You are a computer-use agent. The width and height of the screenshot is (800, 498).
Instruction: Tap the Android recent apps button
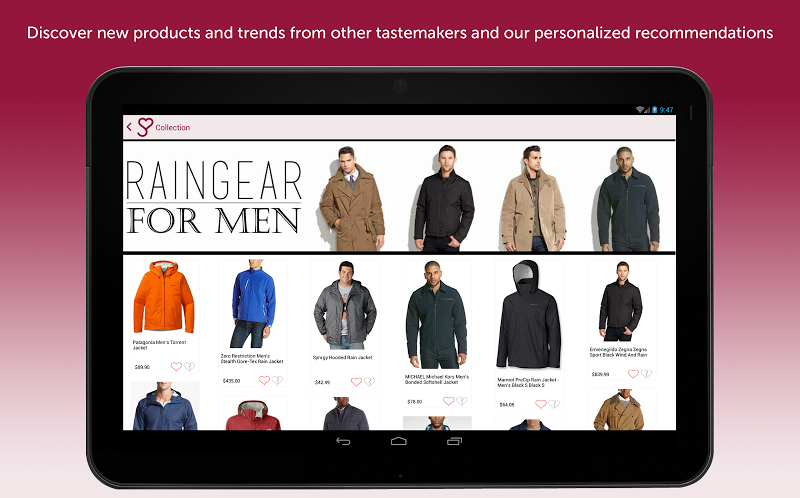454,441
